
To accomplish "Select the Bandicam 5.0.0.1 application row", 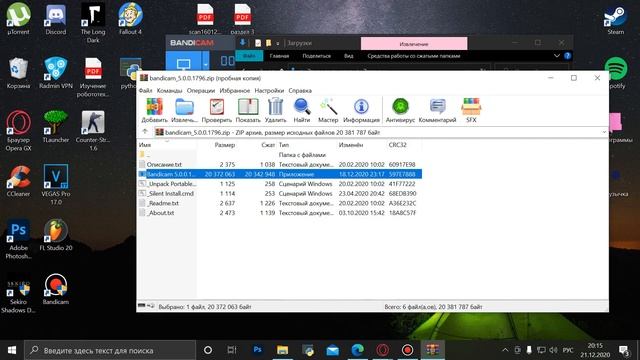I will tap(280, 174).
